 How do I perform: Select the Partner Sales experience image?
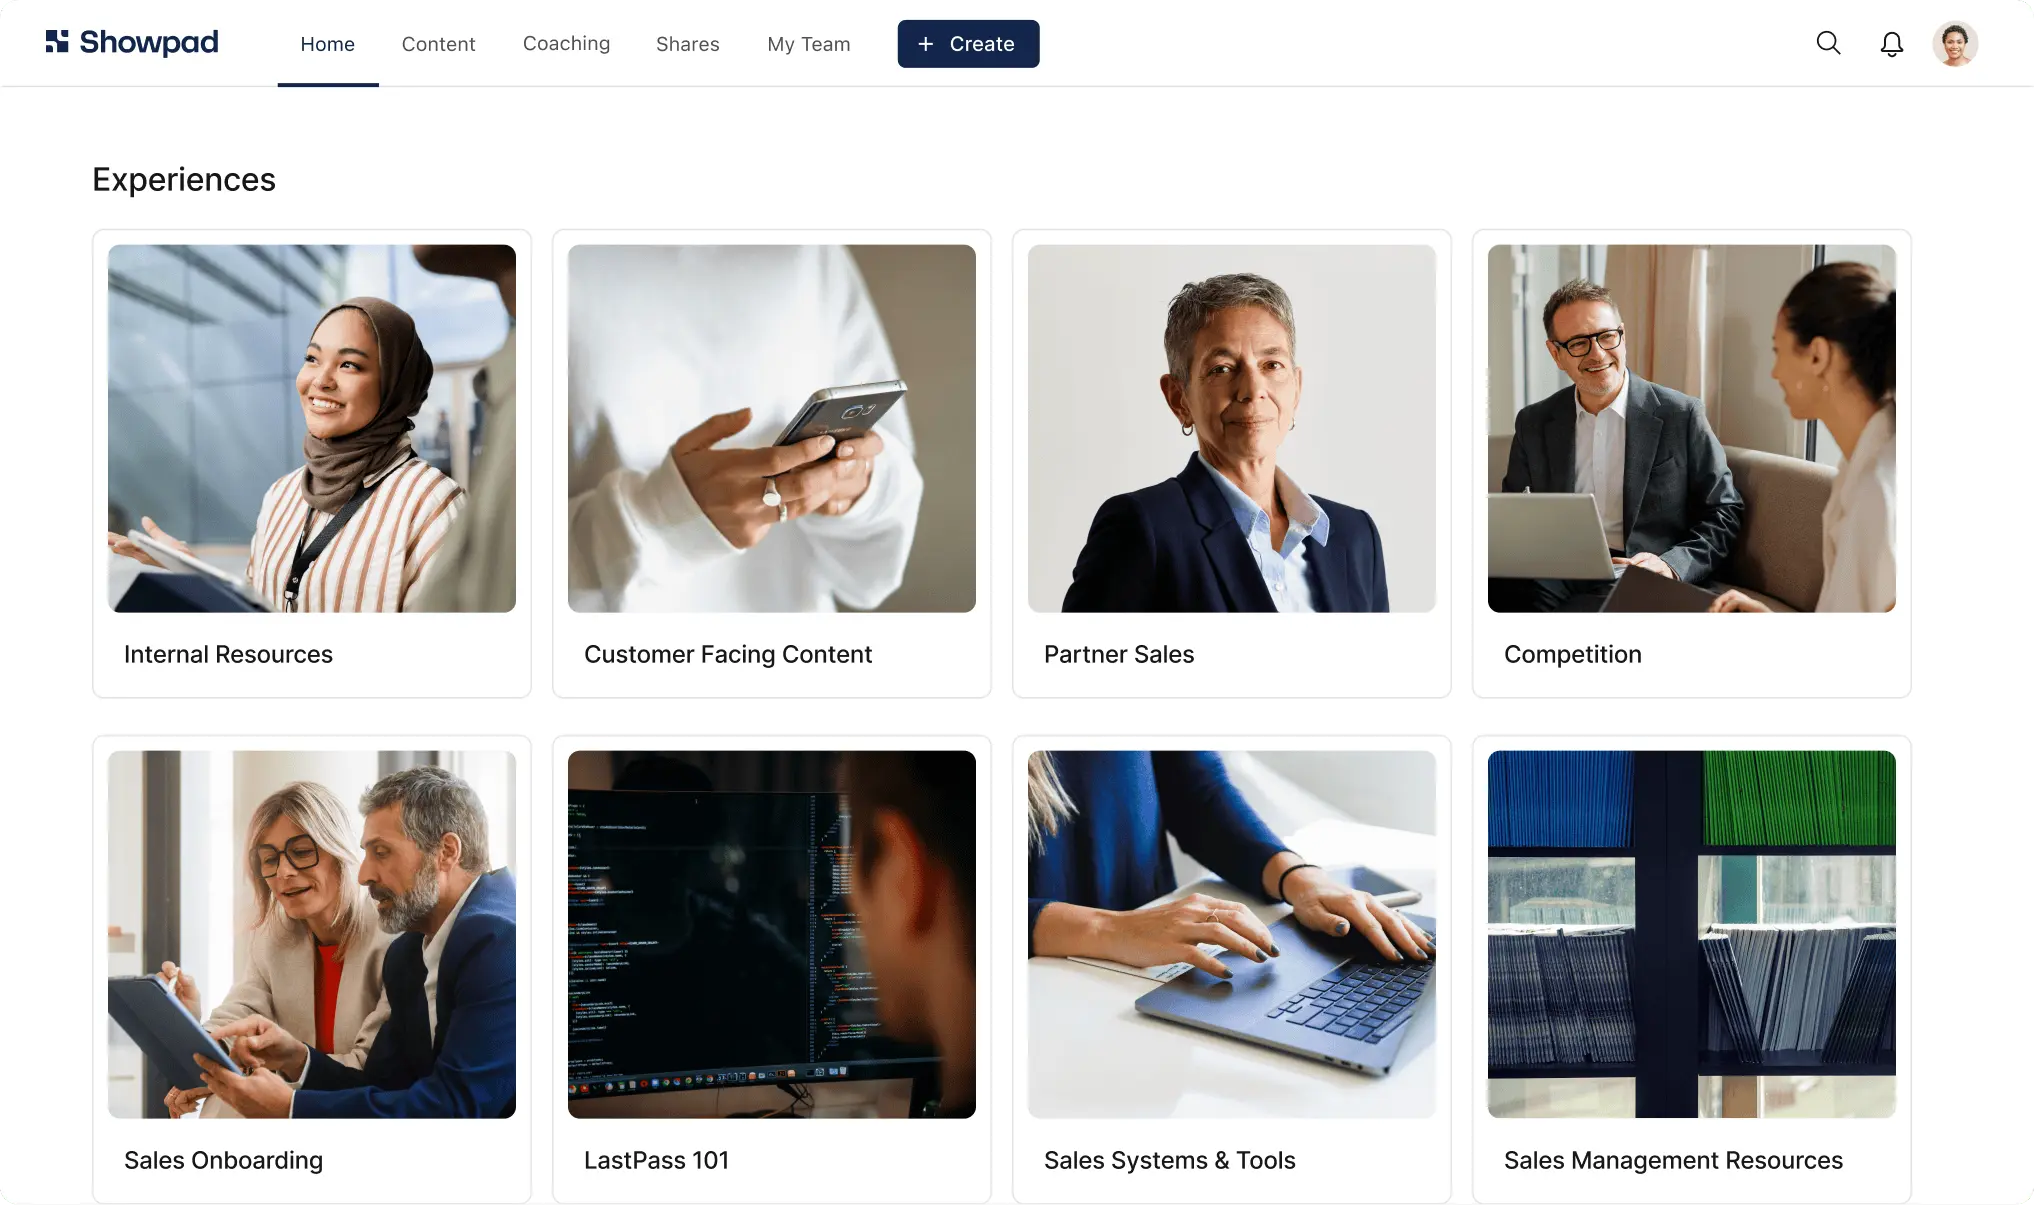tap(1232, 428)
